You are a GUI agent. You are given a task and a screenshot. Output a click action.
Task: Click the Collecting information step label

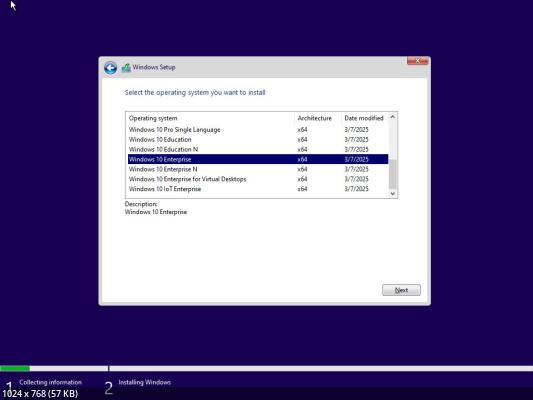pyautogui.click(x=50, y=382)
